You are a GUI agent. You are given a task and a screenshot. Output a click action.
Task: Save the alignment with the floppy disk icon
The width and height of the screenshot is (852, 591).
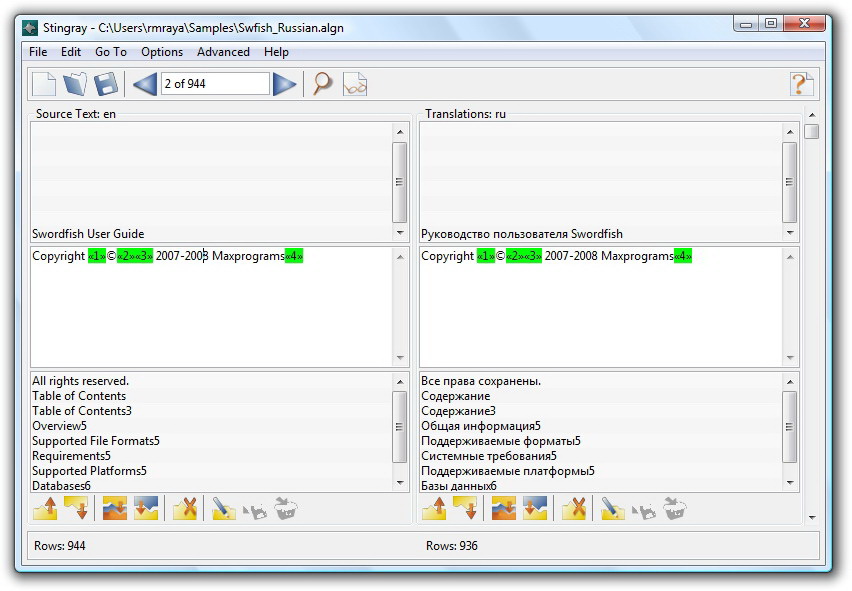tap(106, 84)
